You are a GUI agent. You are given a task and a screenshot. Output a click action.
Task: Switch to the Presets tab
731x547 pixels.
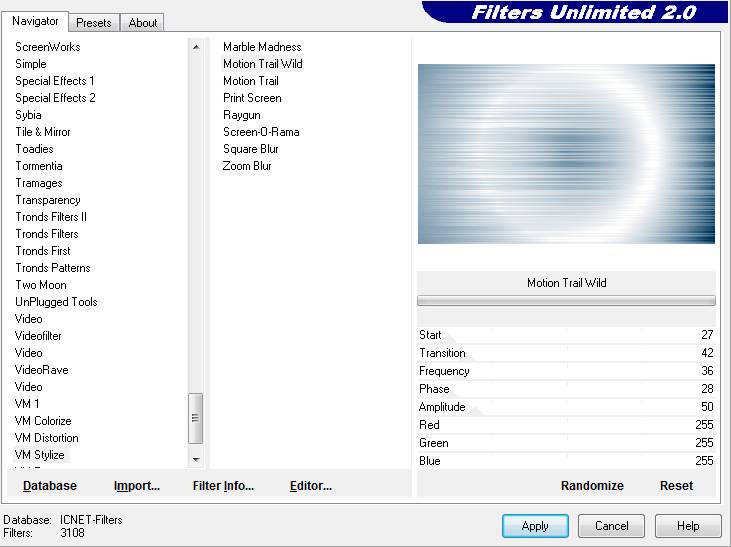pos(94,22)
